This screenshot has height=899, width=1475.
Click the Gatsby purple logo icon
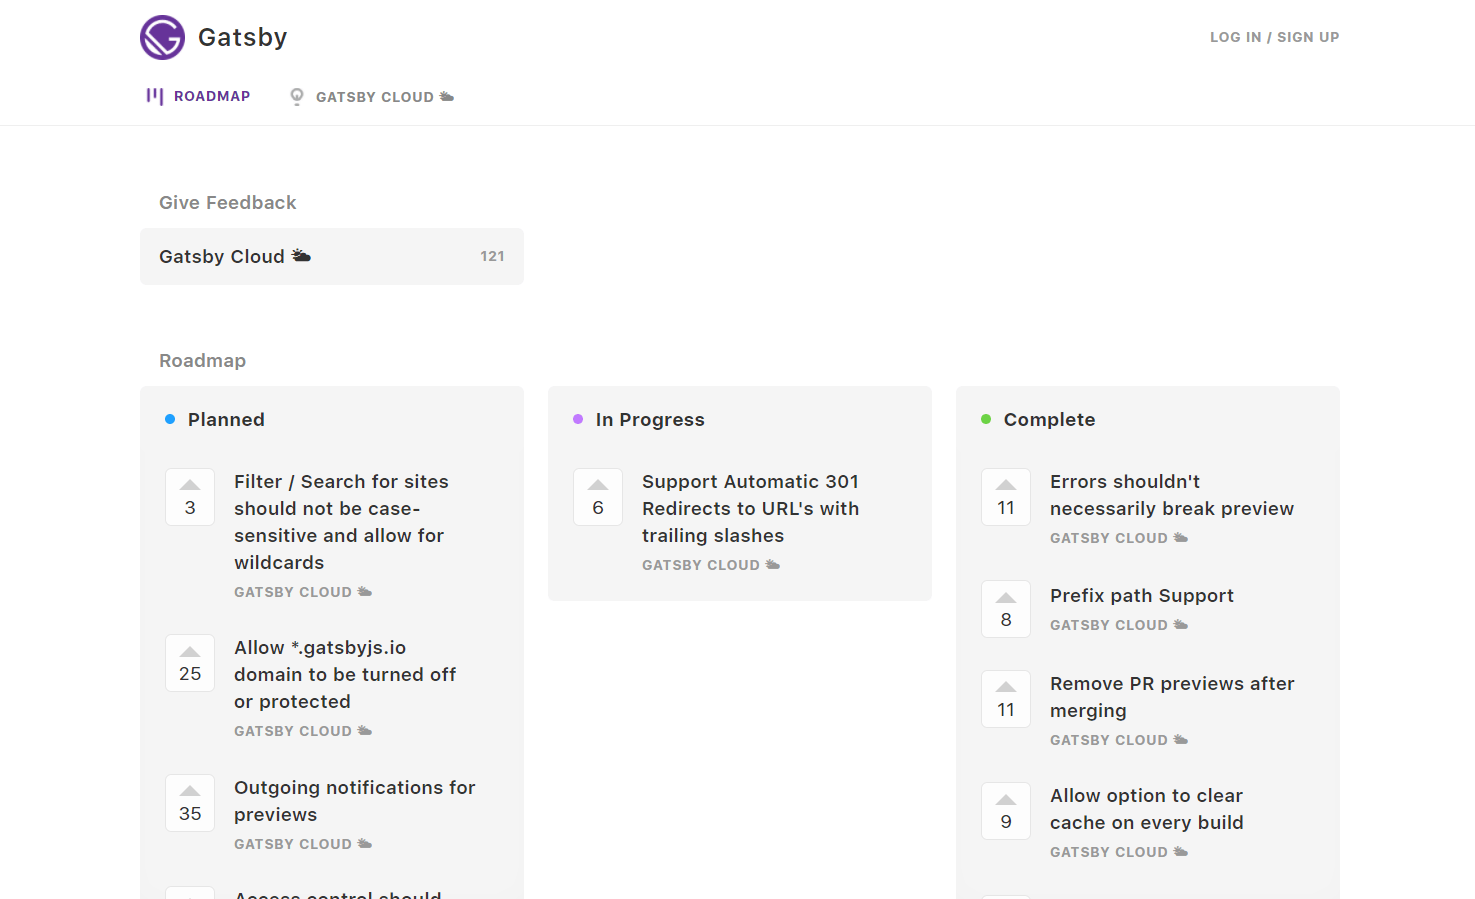(162, 38)
